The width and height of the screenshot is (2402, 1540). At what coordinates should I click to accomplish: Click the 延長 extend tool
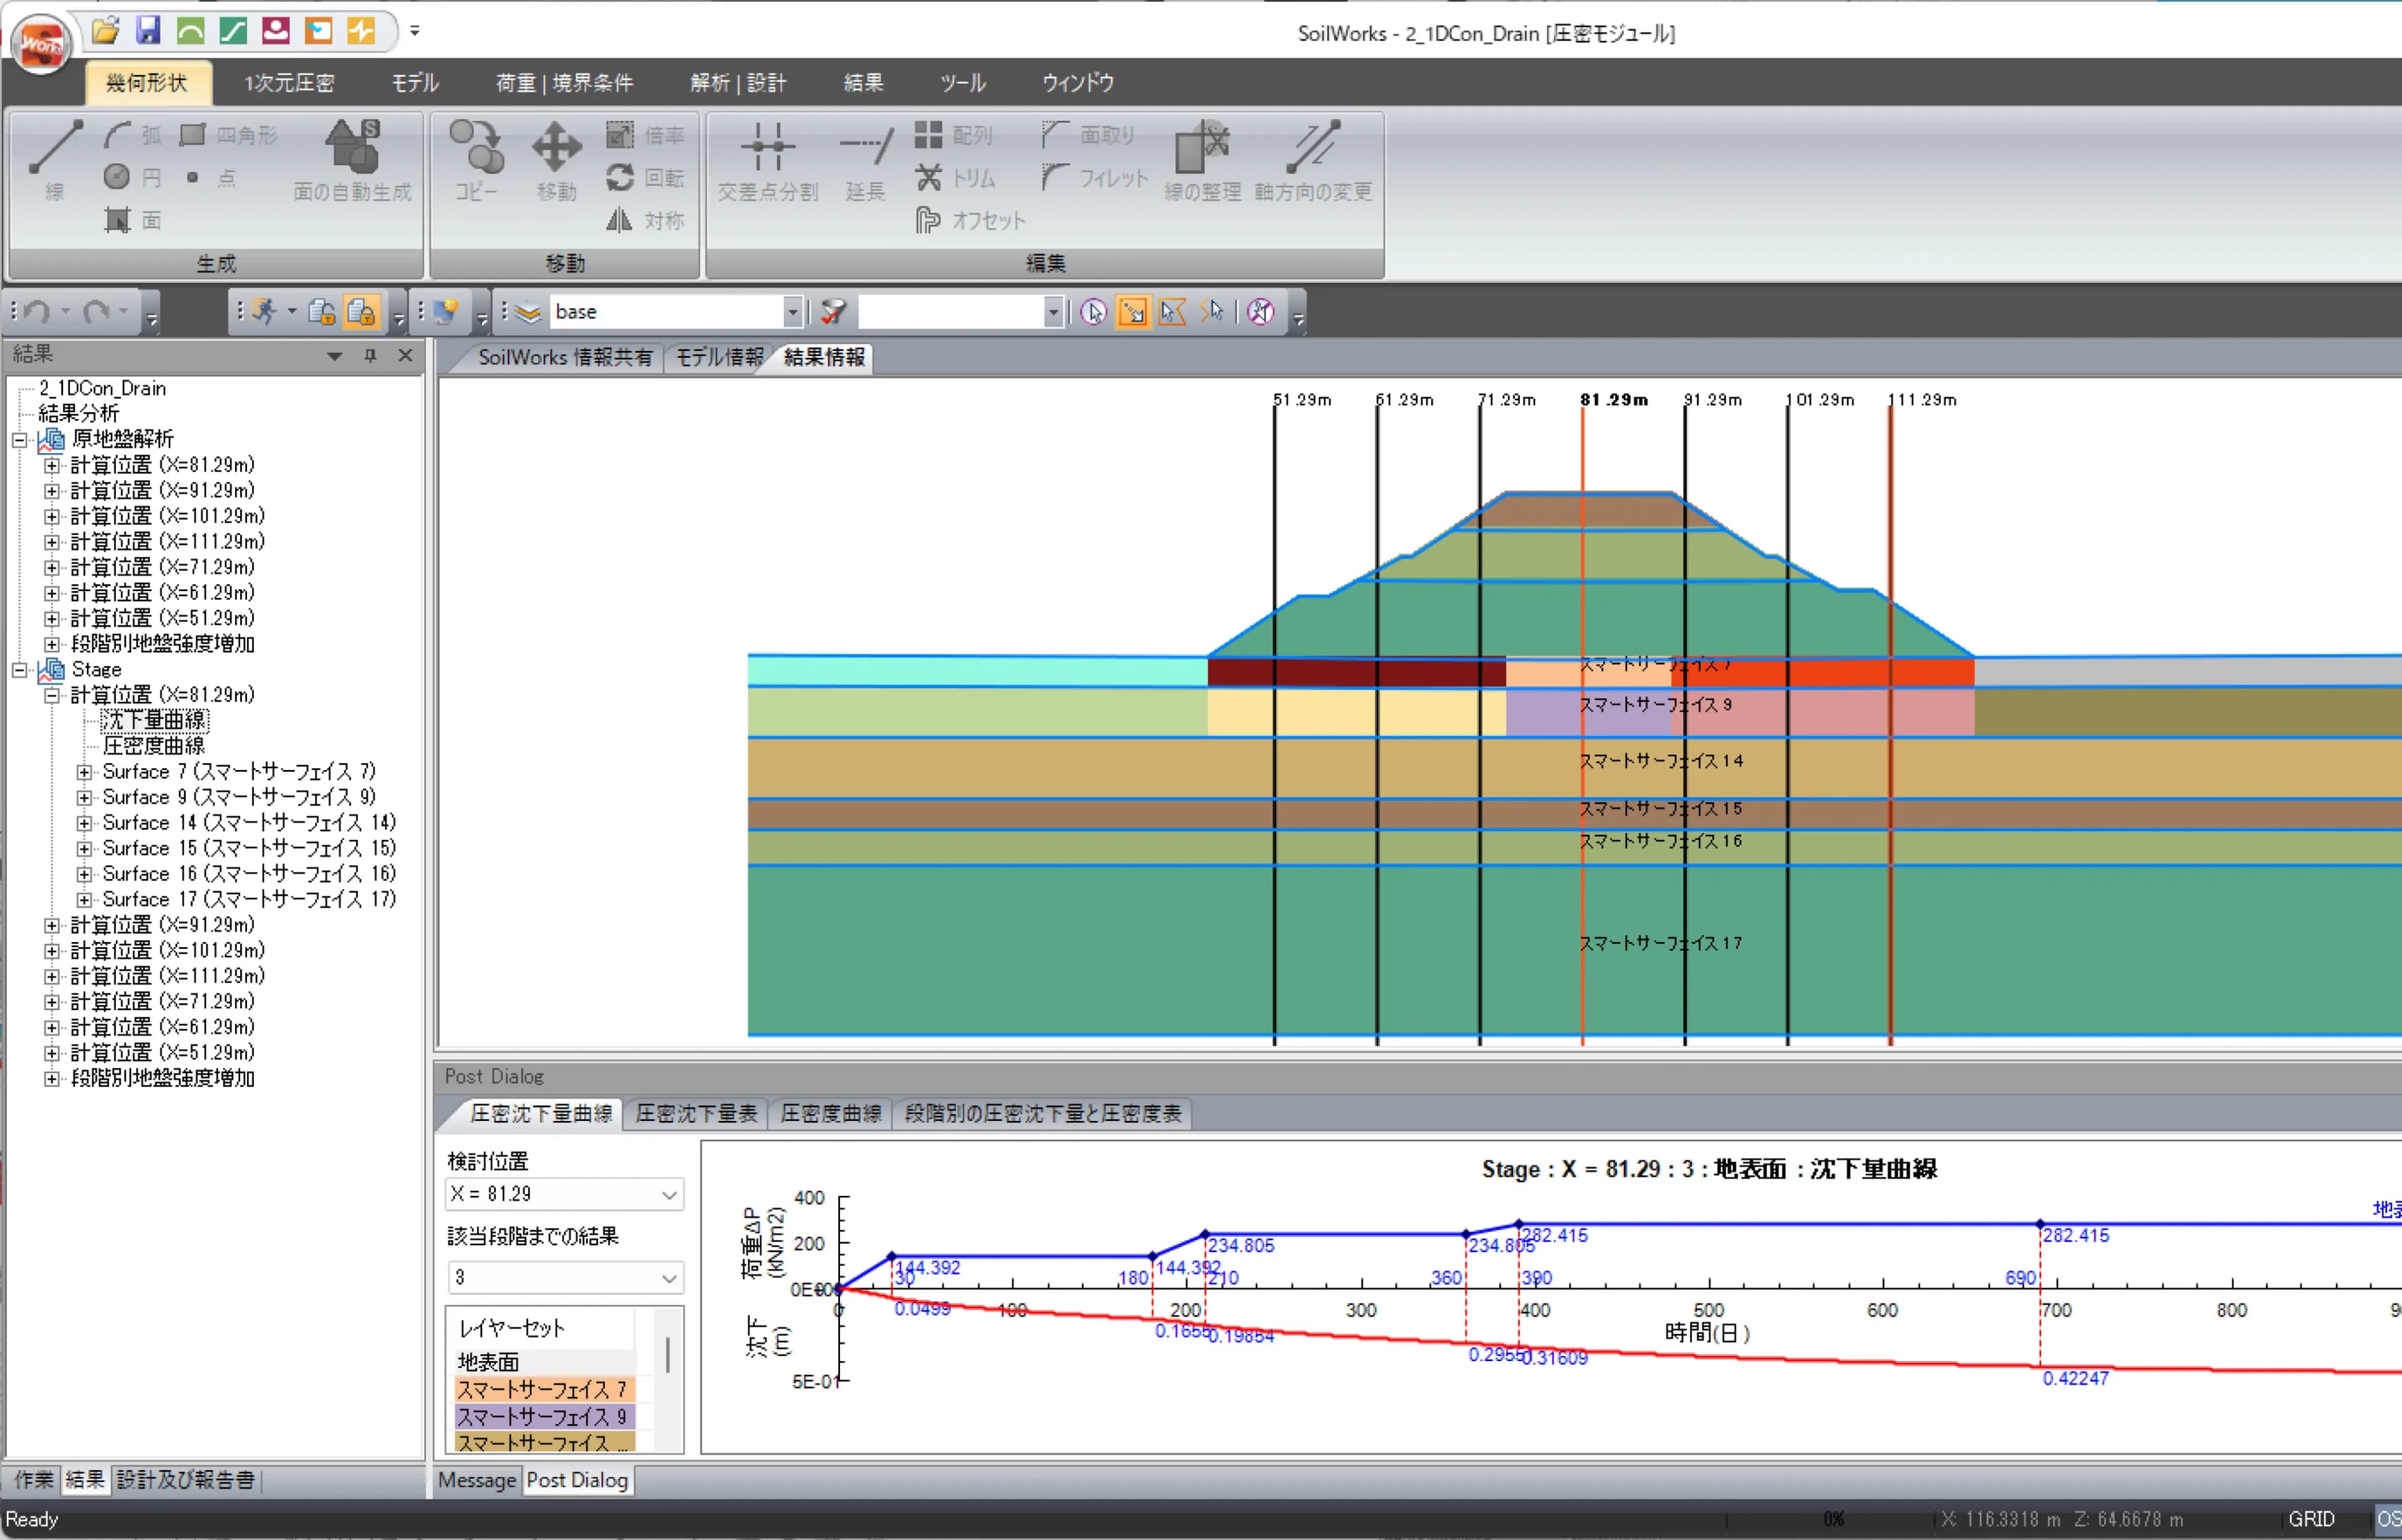click(866, 160)
